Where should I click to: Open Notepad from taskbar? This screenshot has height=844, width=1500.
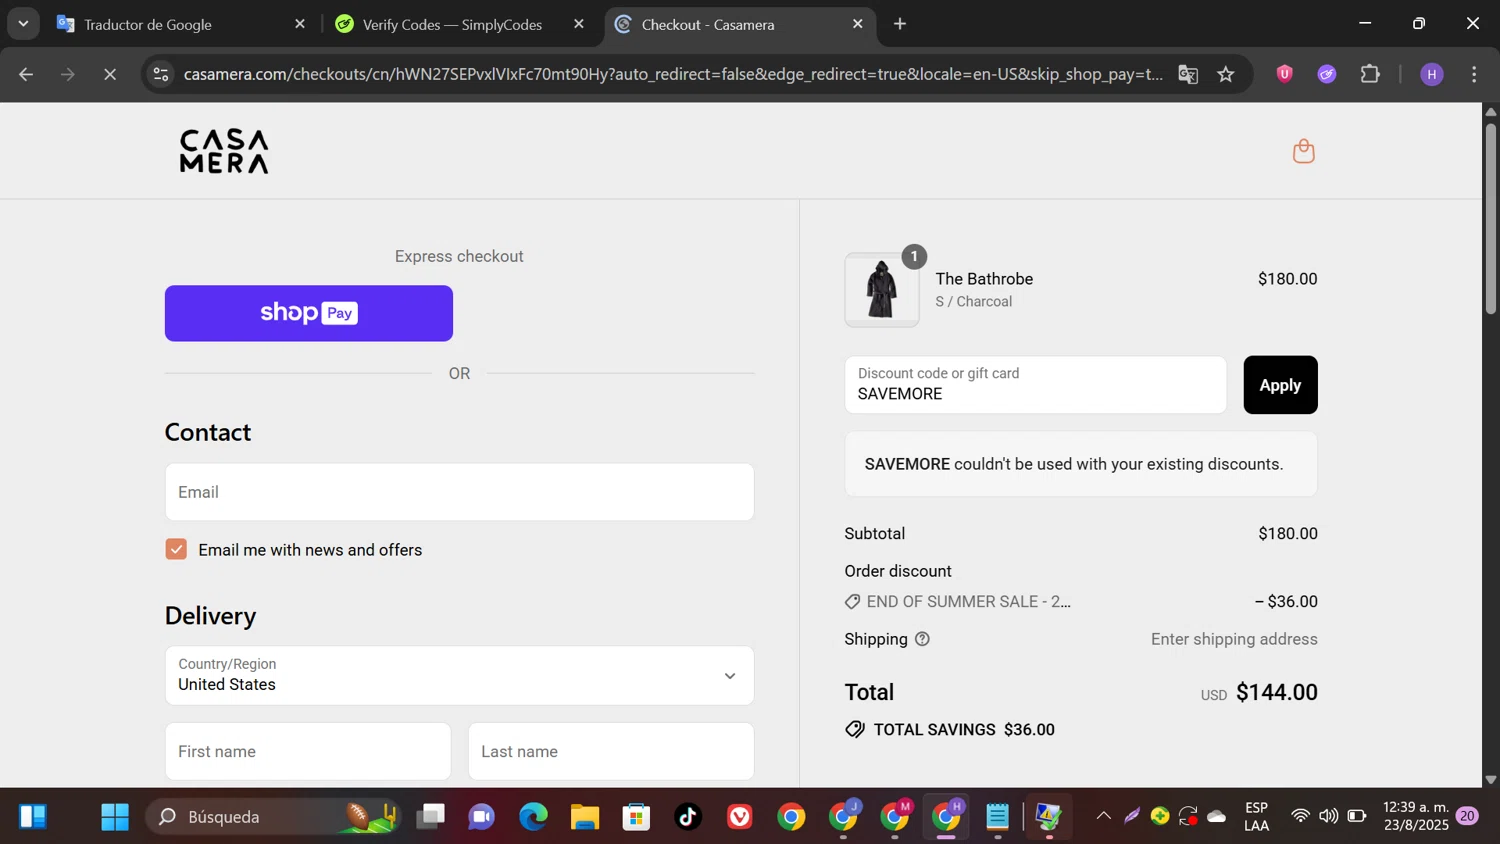pyautogui.click(x=997, y=817)
